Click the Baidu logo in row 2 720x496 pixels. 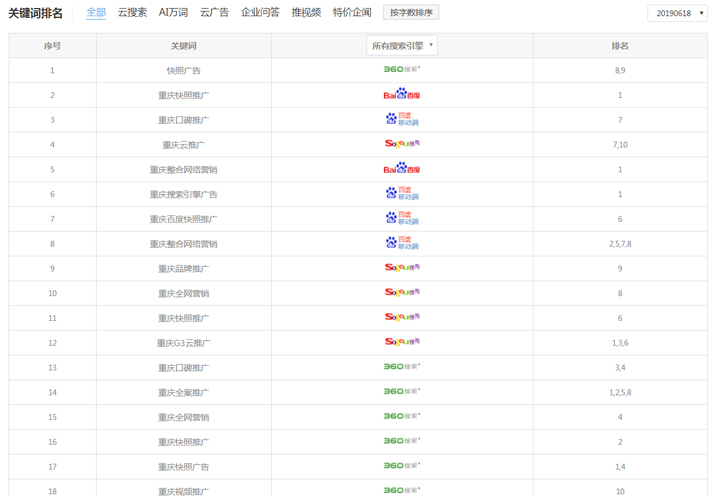[x=402, y=94]
